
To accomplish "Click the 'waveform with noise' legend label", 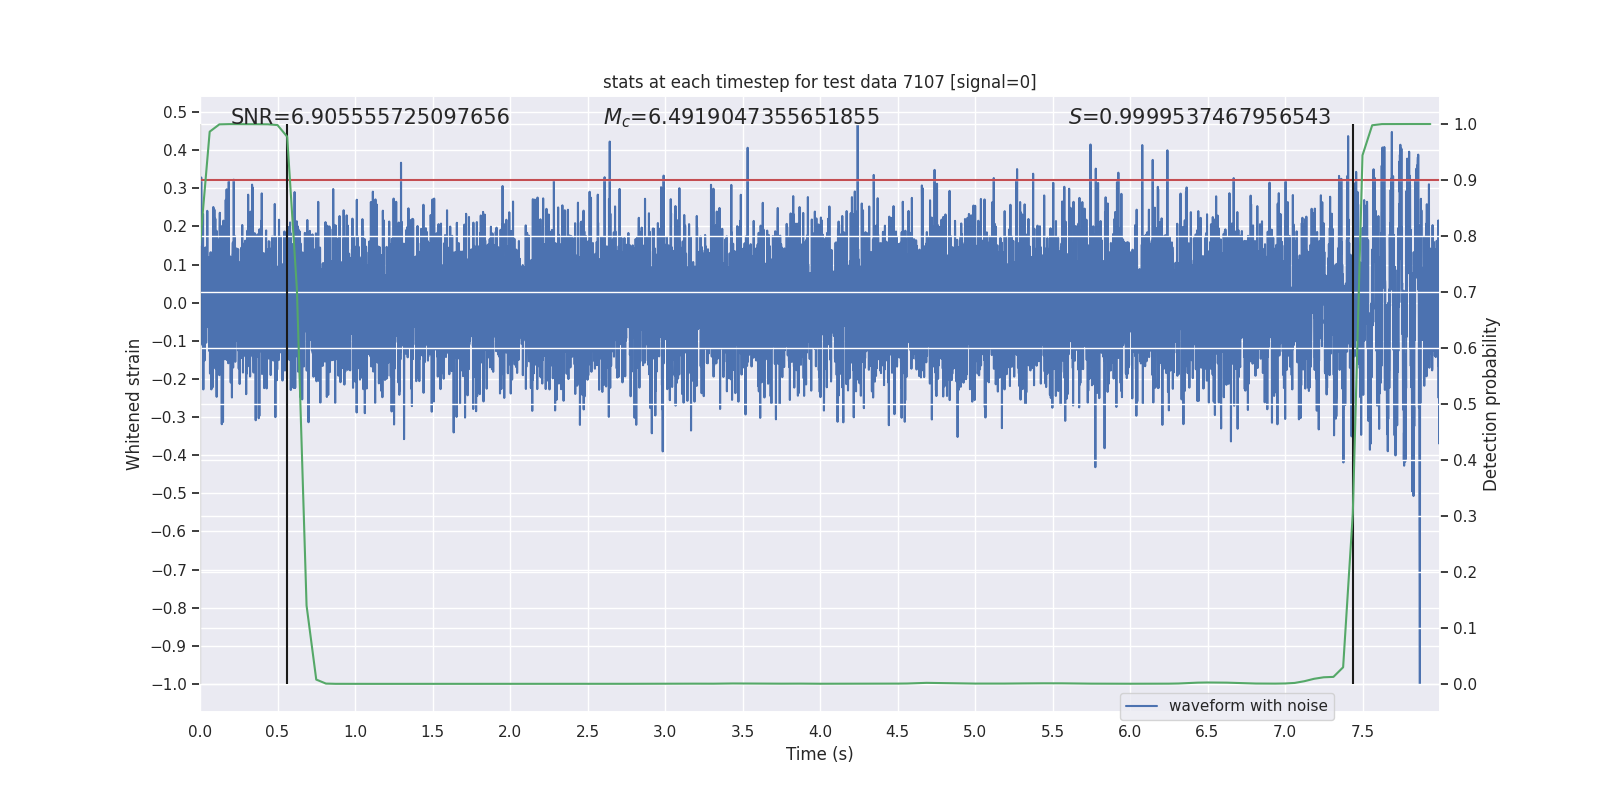I will tap(1248, 706).
